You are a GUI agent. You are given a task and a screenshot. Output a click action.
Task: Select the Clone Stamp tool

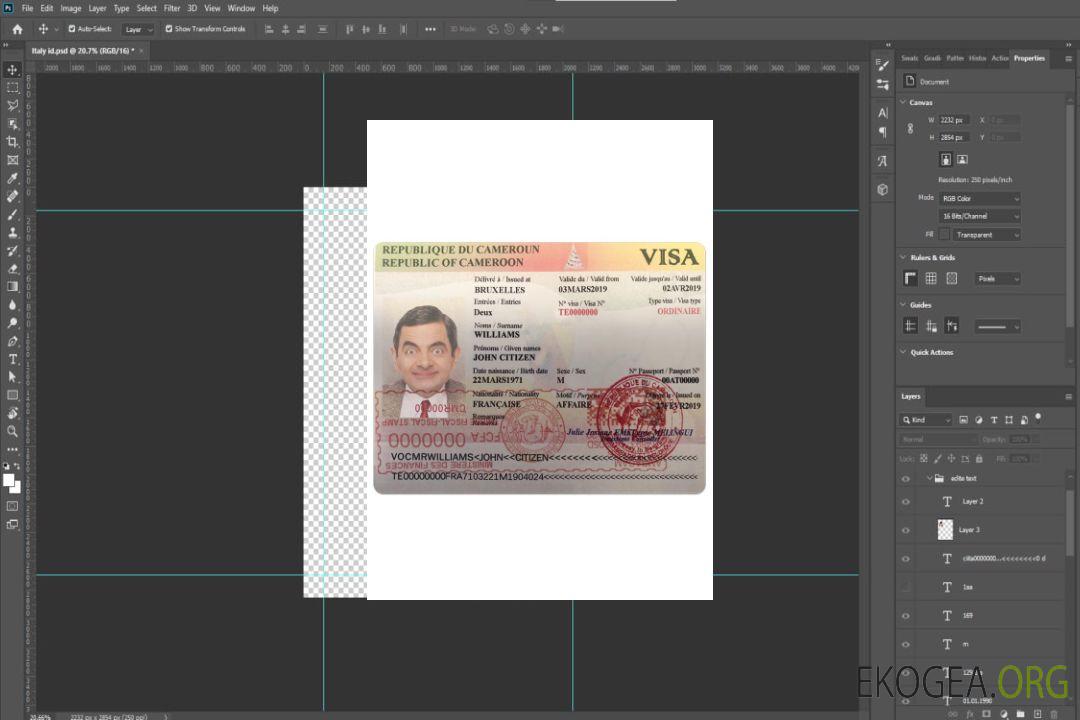click(12, 233)
